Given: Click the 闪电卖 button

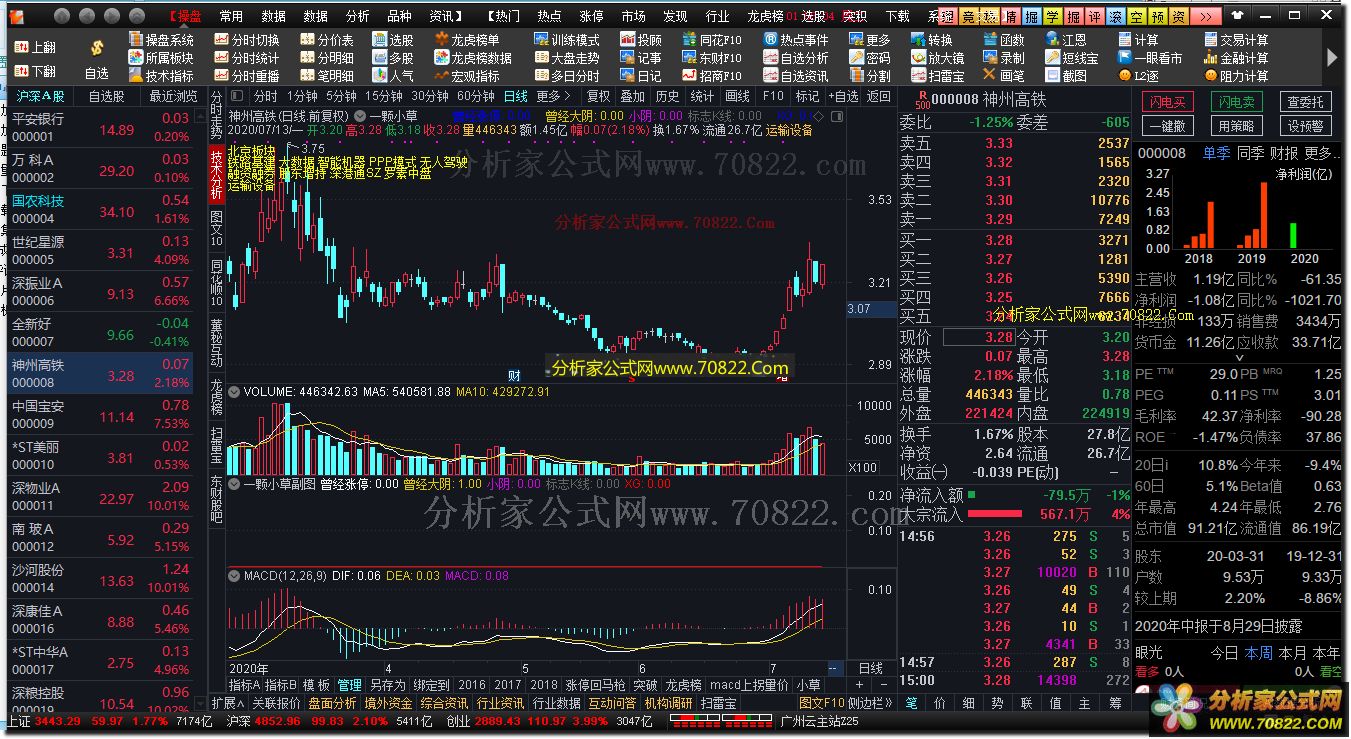Looking at the screenshot, I should point(1236,102).
